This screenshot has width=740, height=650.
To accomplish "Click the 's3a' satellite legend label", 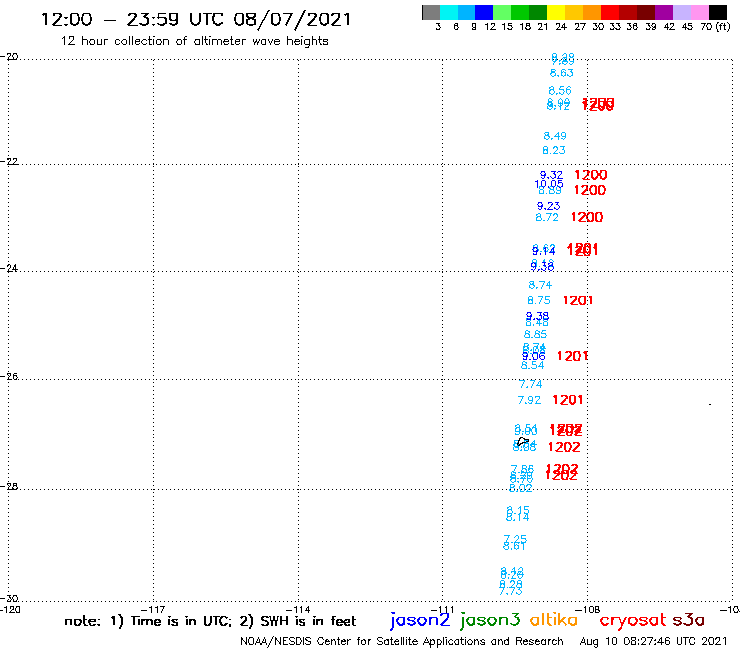I will 688,620.
